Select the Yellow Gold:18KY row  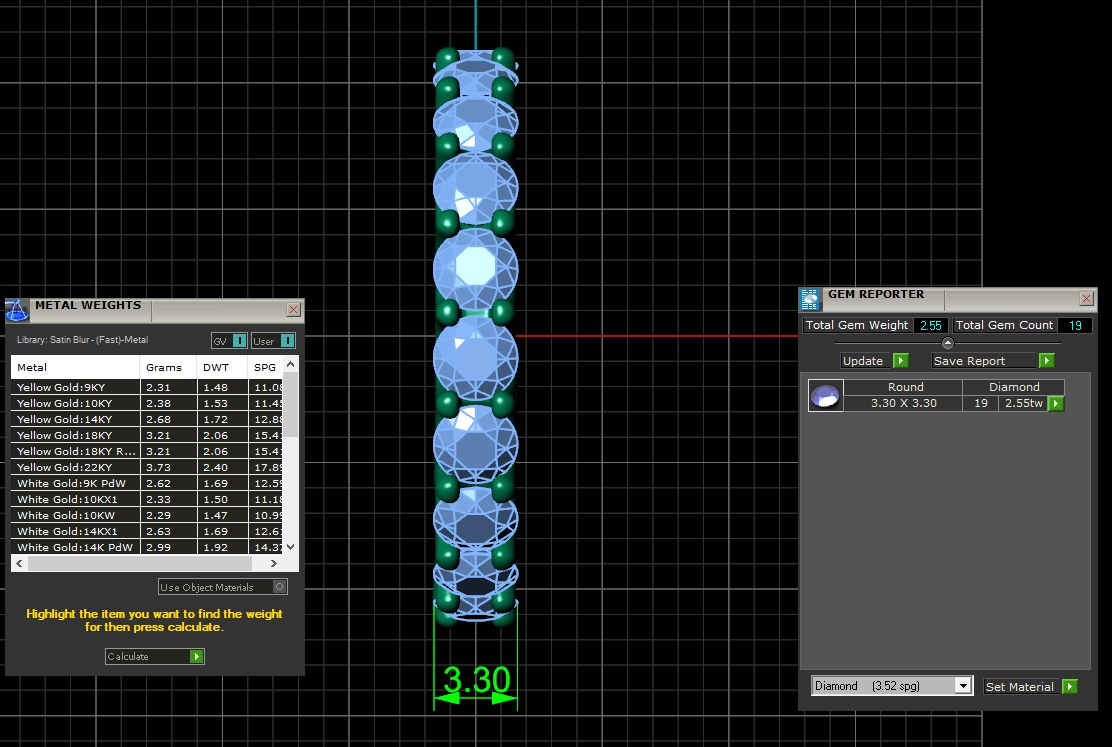point(148,435)
